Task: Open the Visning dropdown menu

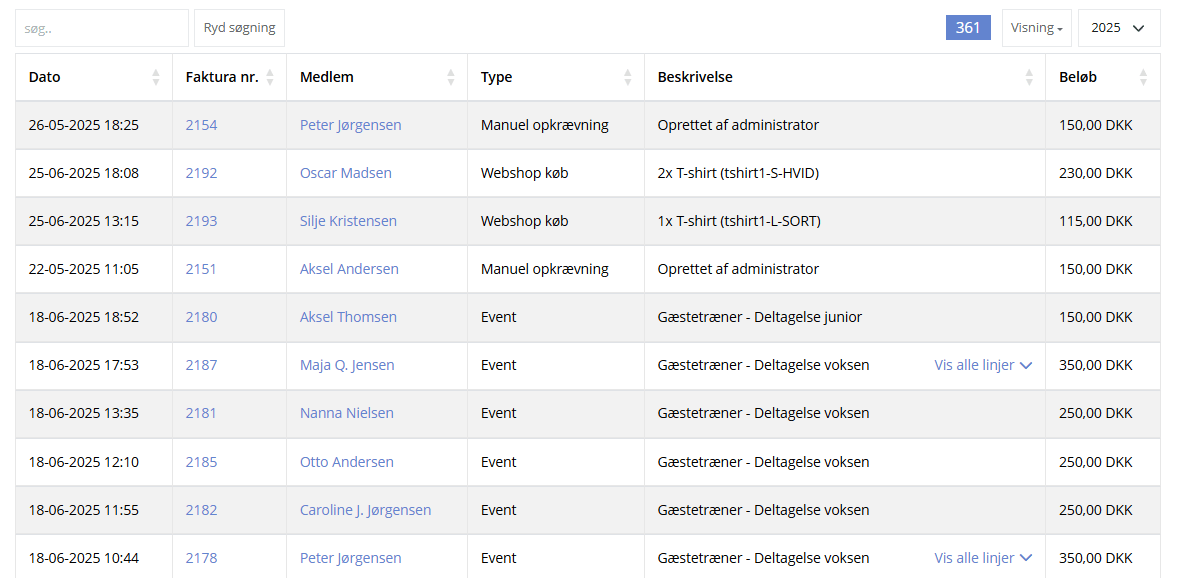Action: 1037,28
